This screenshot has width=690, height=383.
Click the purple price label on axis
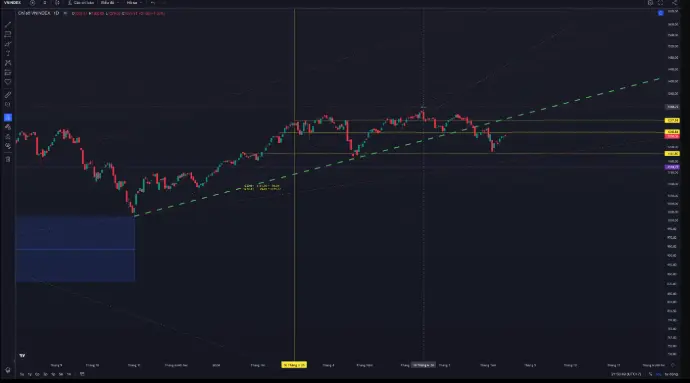coord(672,167)
